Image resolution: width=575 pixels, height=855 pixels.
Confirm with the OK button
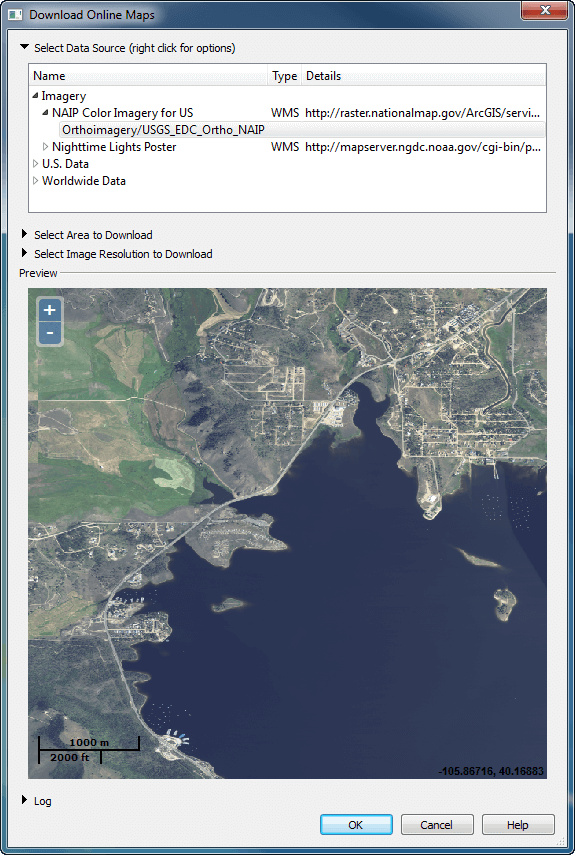(356, 824)
